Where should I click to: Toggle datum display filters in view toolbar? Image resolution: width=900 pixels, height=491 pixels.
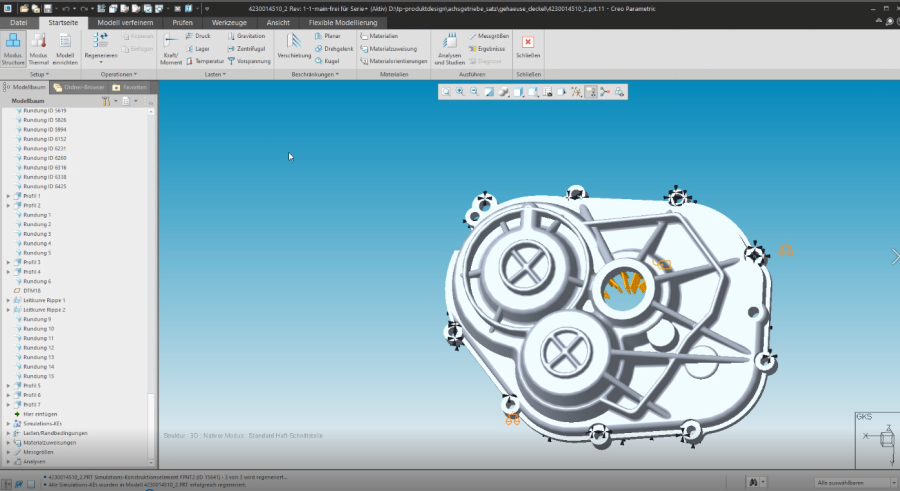point(576,92)
